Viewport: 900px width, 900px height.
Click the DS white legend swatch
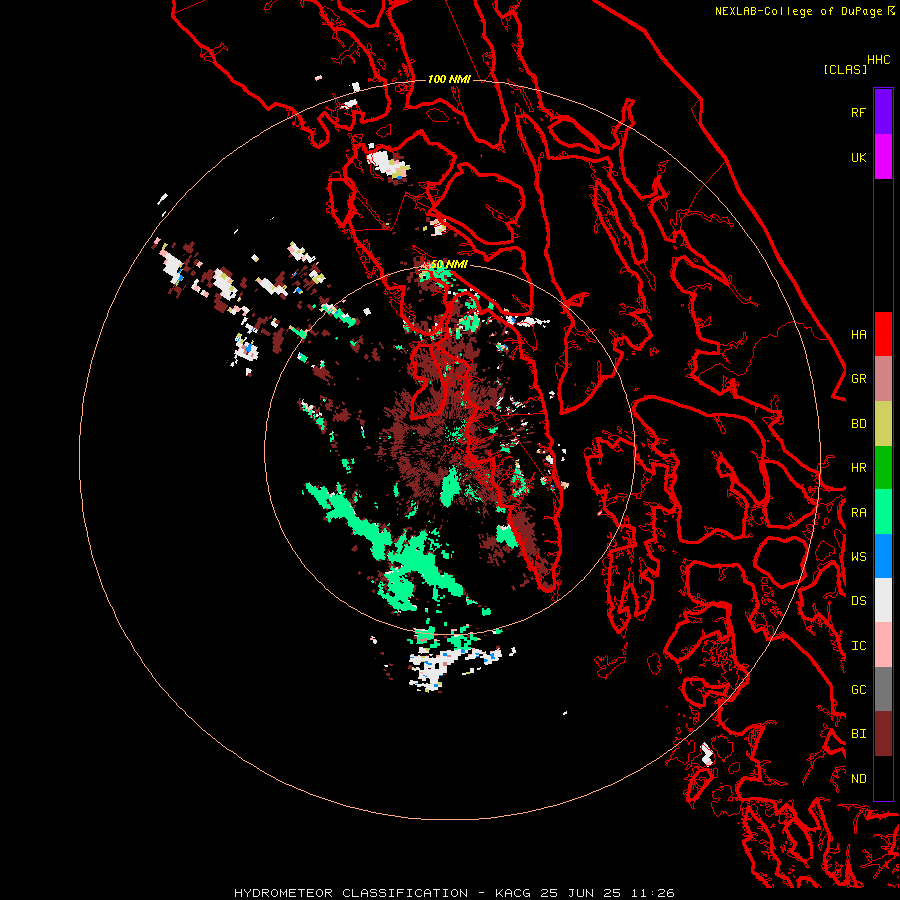tap(883, 600)
